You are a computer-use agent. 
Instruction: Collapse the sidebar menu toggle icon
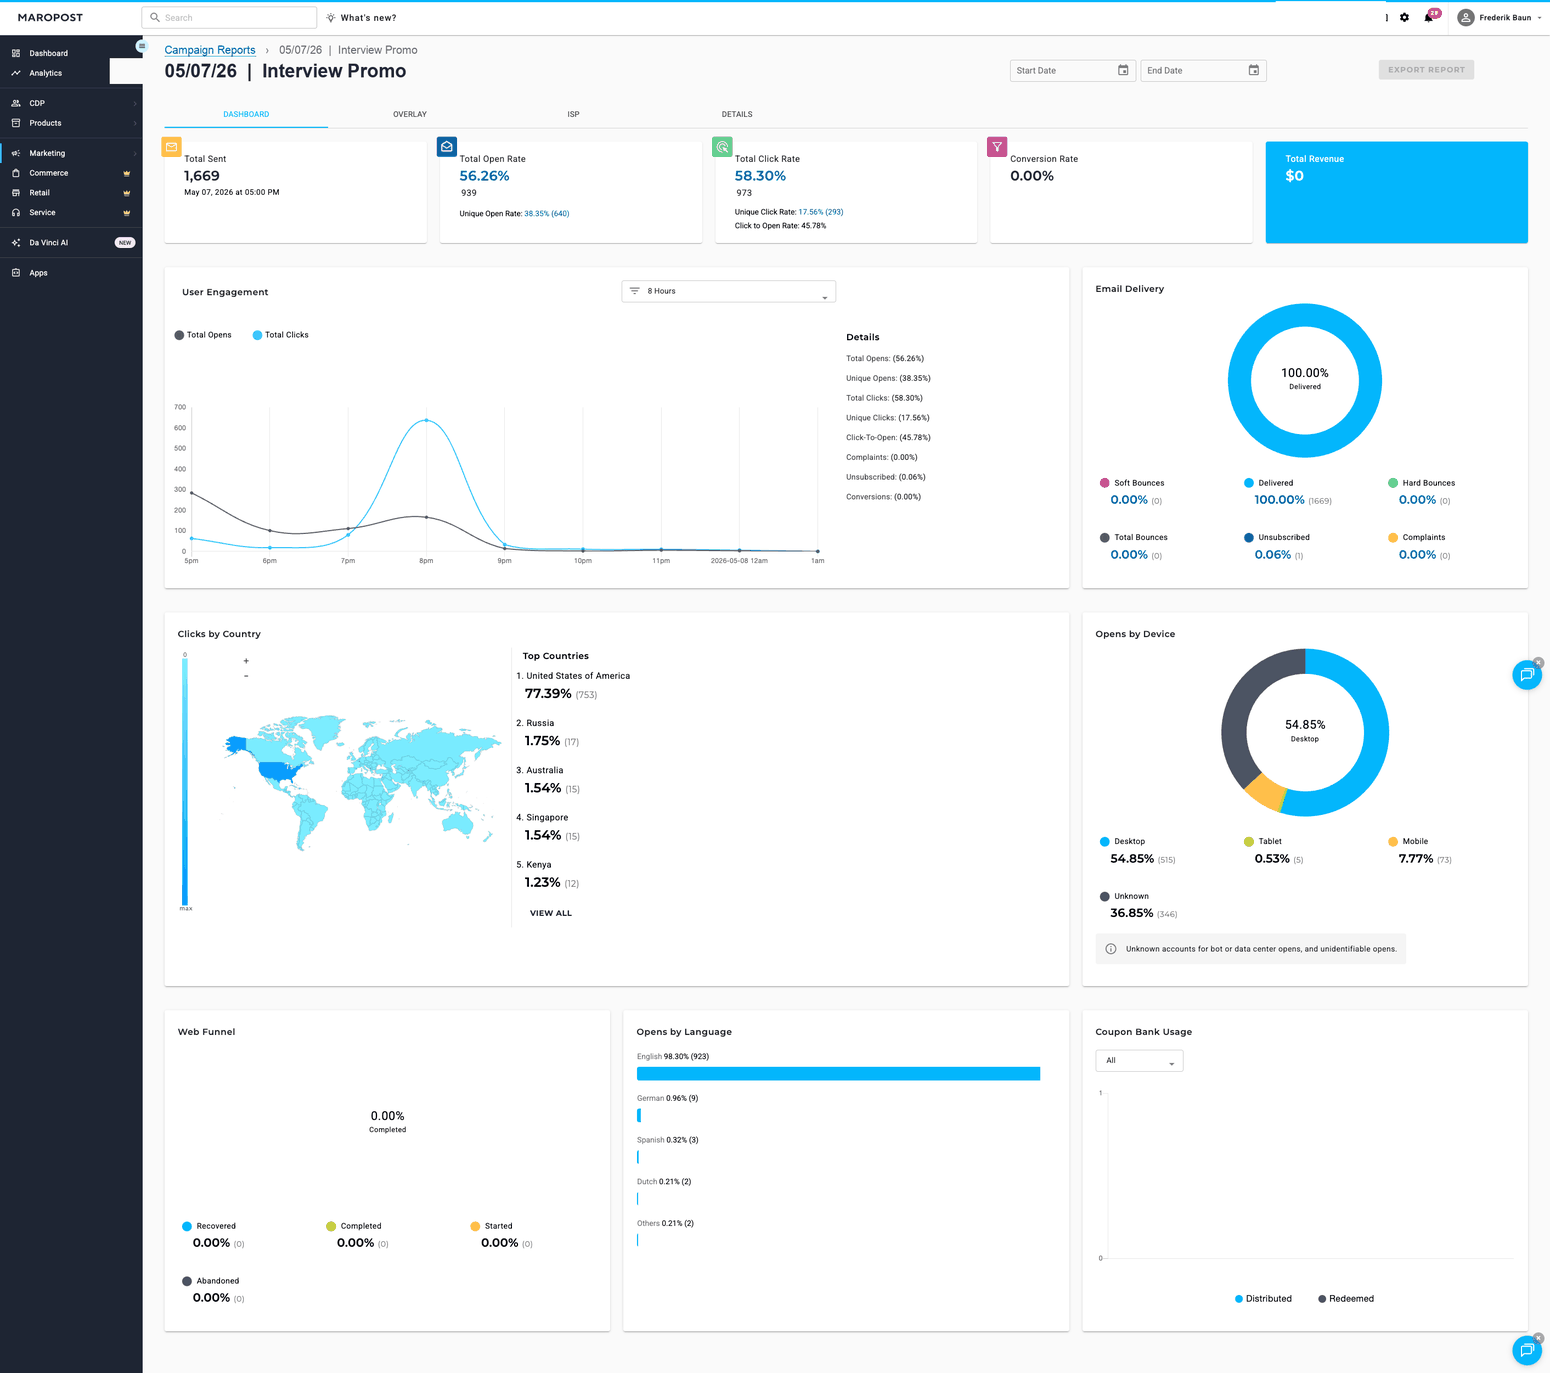tap(141, 46)
